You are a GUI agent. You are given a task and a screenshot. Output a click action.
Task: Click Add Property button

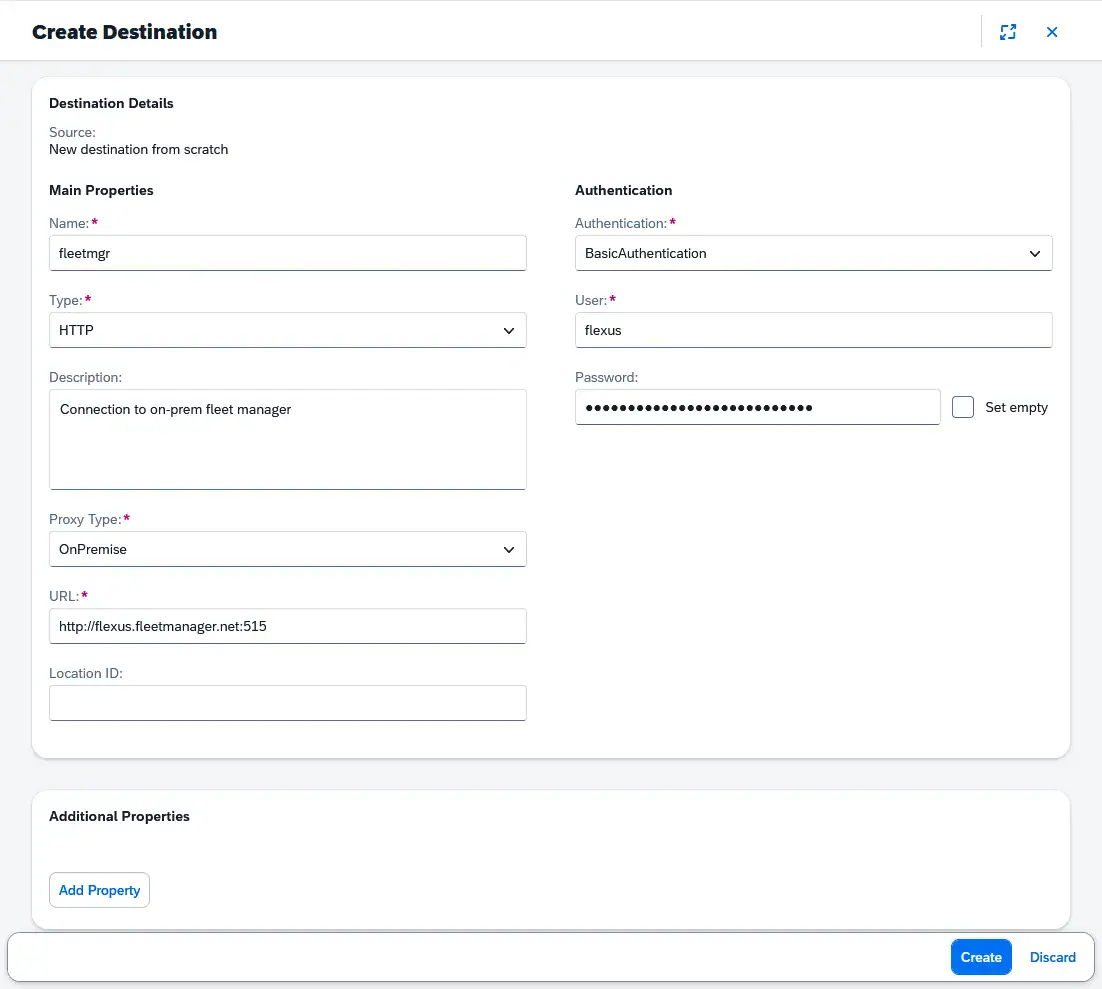(x=99, y=890)
